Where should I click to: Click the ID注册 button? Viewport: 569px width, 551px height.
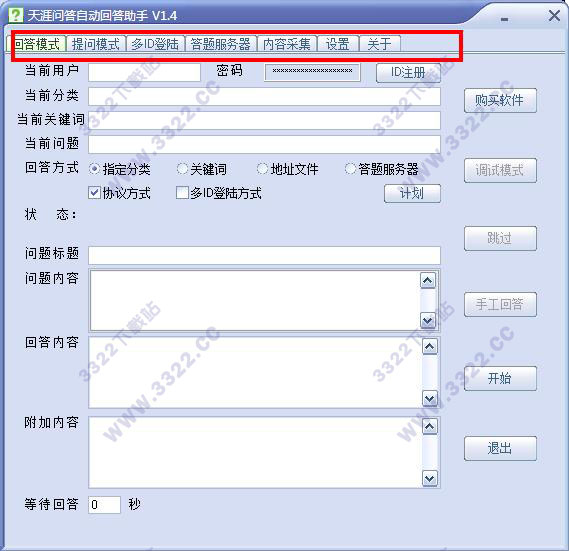[408, 73]
